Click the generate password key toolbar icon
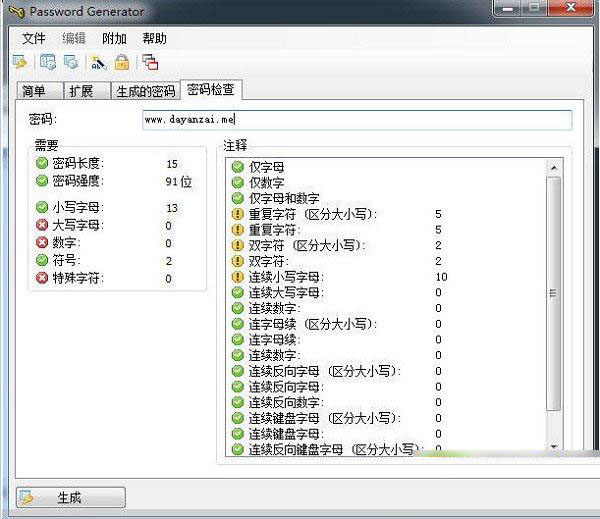This screenshot has height=519, width=600. pos(20,62)
